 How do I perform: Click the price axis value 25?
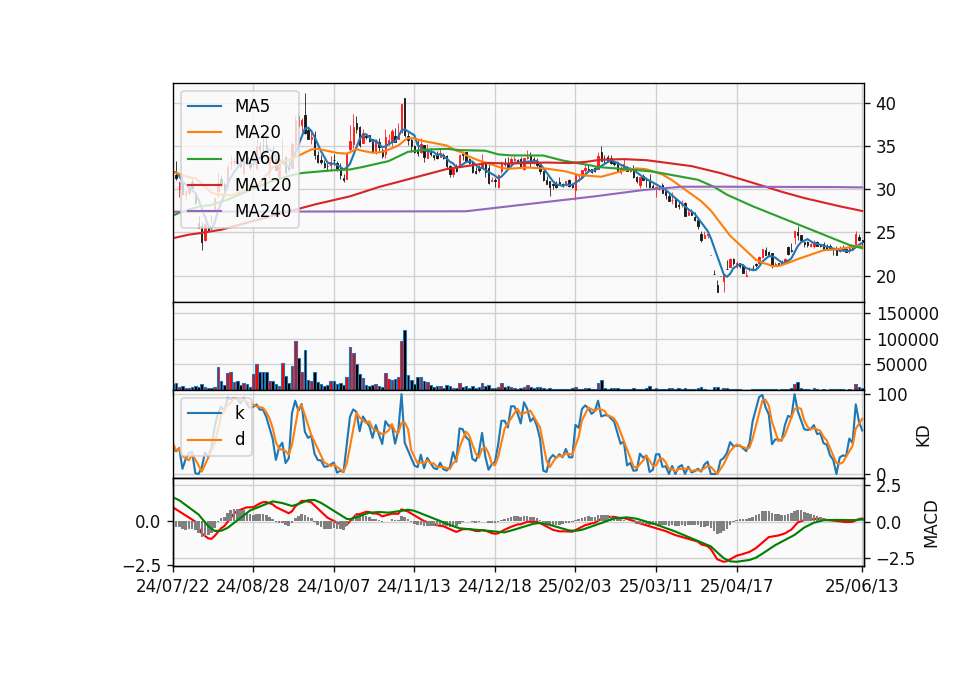tap(886, 233)
